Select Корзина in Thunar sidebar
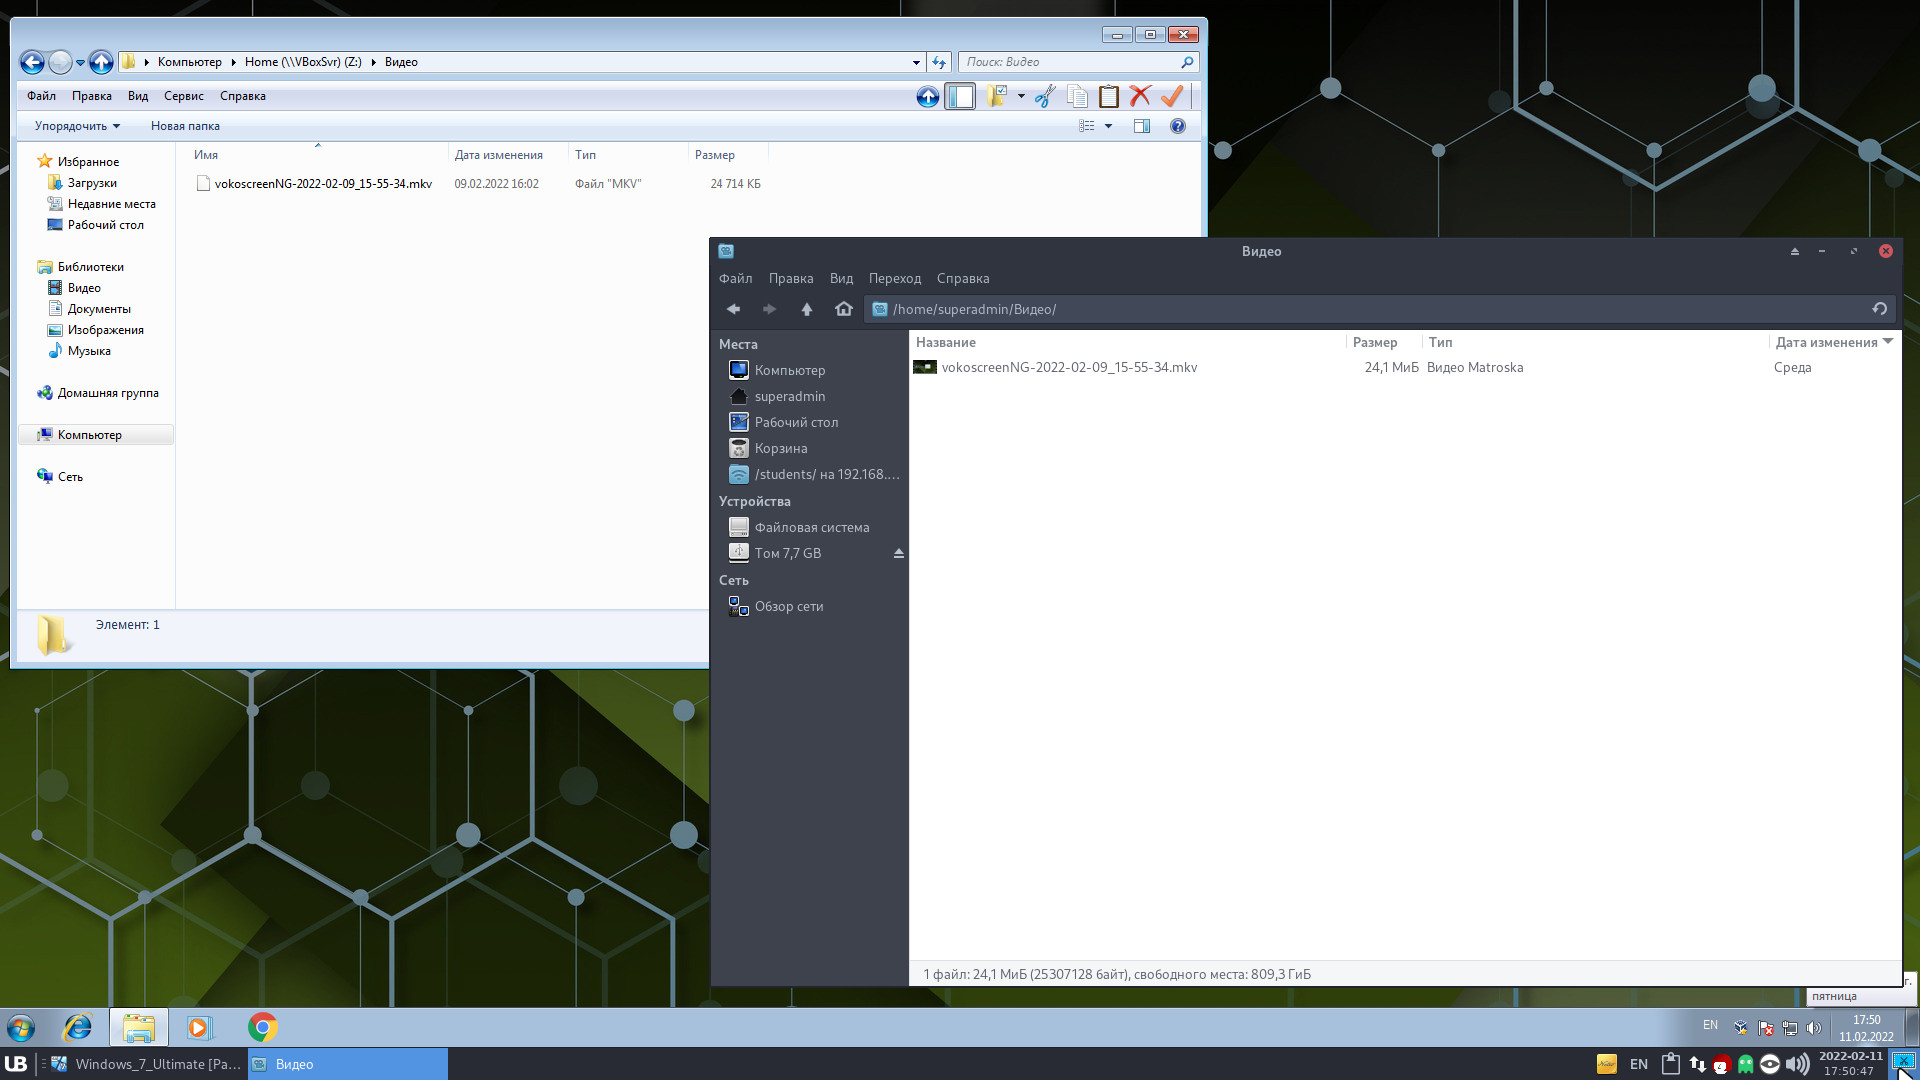This screenshot has width=1920, height=1080. tap(780, 448)
